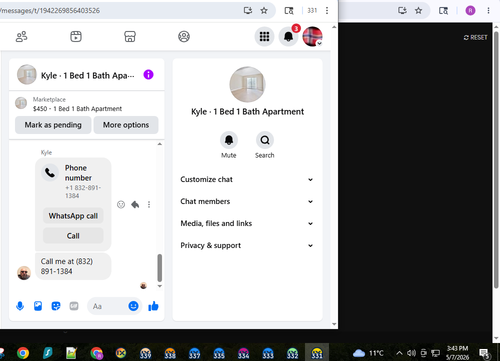Open the notifications bell with badge
500x361 pixels.
point(289,36)
